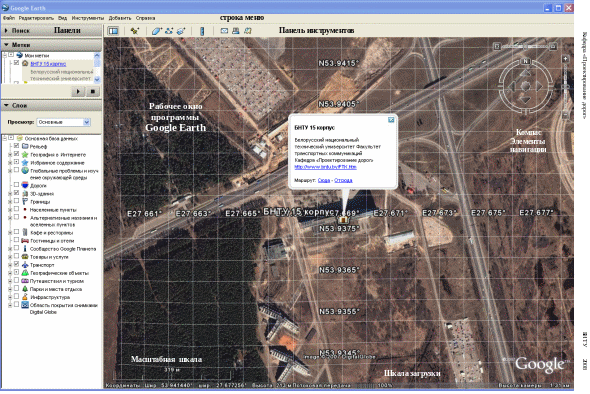Click the zoom out minus button

tap(565, 115)
